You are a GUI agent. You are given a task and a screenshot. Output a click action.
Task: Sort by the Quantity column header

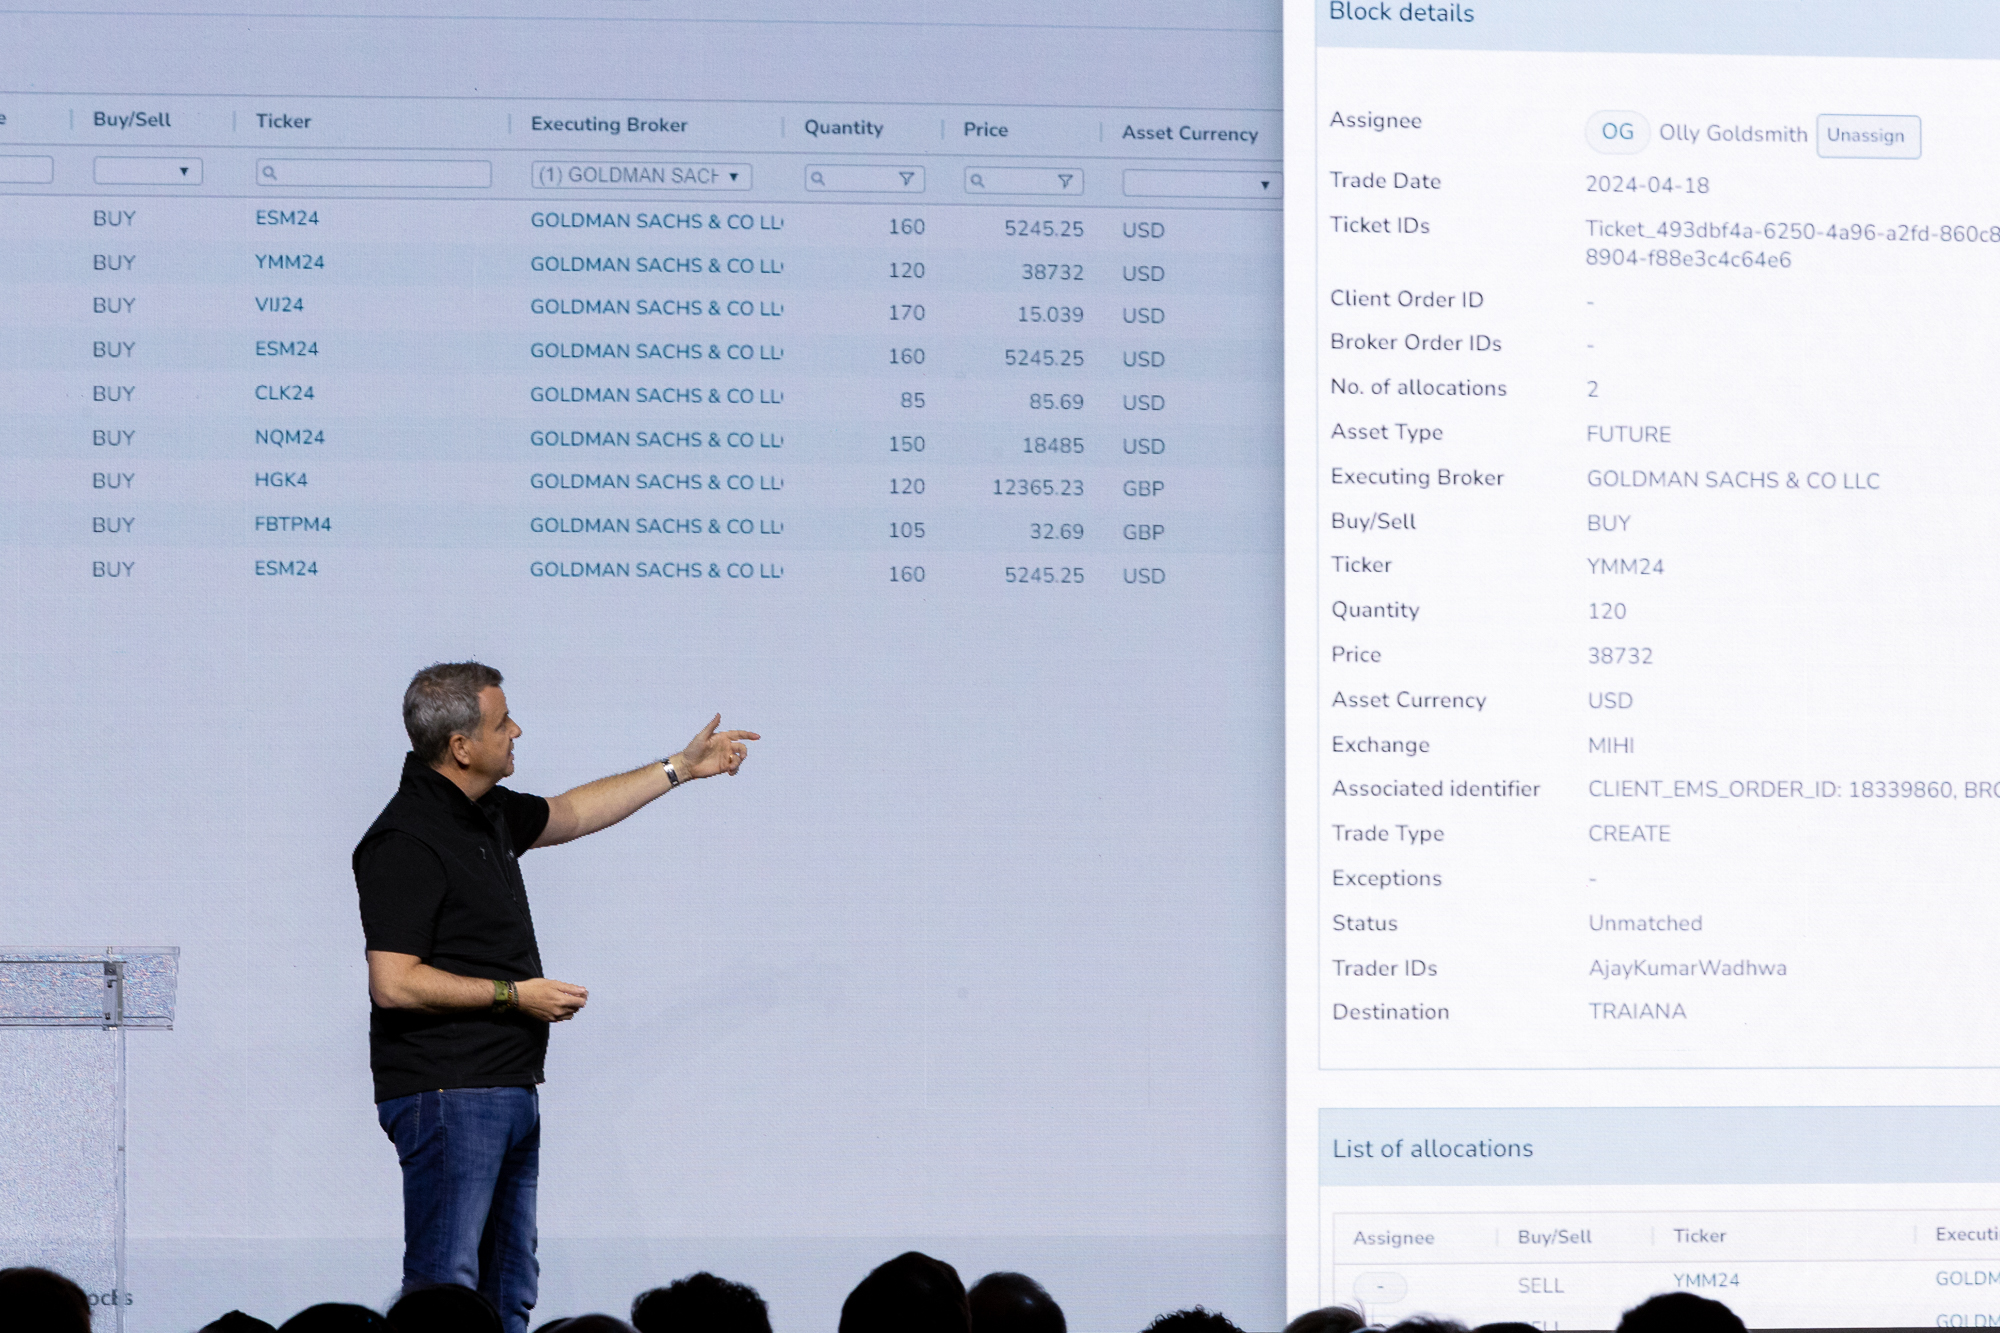pos(843,128)
